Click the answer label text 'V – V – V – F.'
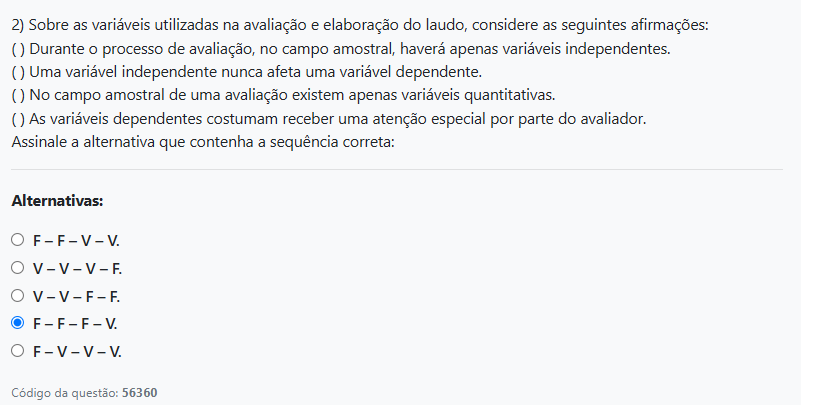The width and height of the screenshot is (817, 405). pyautogui.click(x=77, y=269)
